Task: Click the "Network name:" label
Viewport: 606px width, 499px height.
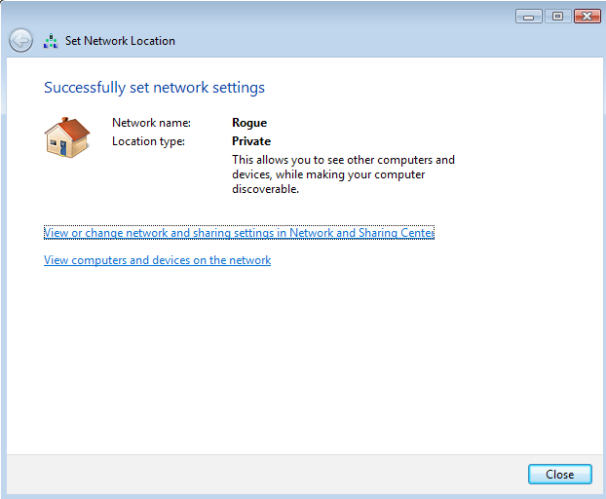Action: click(x=150, y=124)
